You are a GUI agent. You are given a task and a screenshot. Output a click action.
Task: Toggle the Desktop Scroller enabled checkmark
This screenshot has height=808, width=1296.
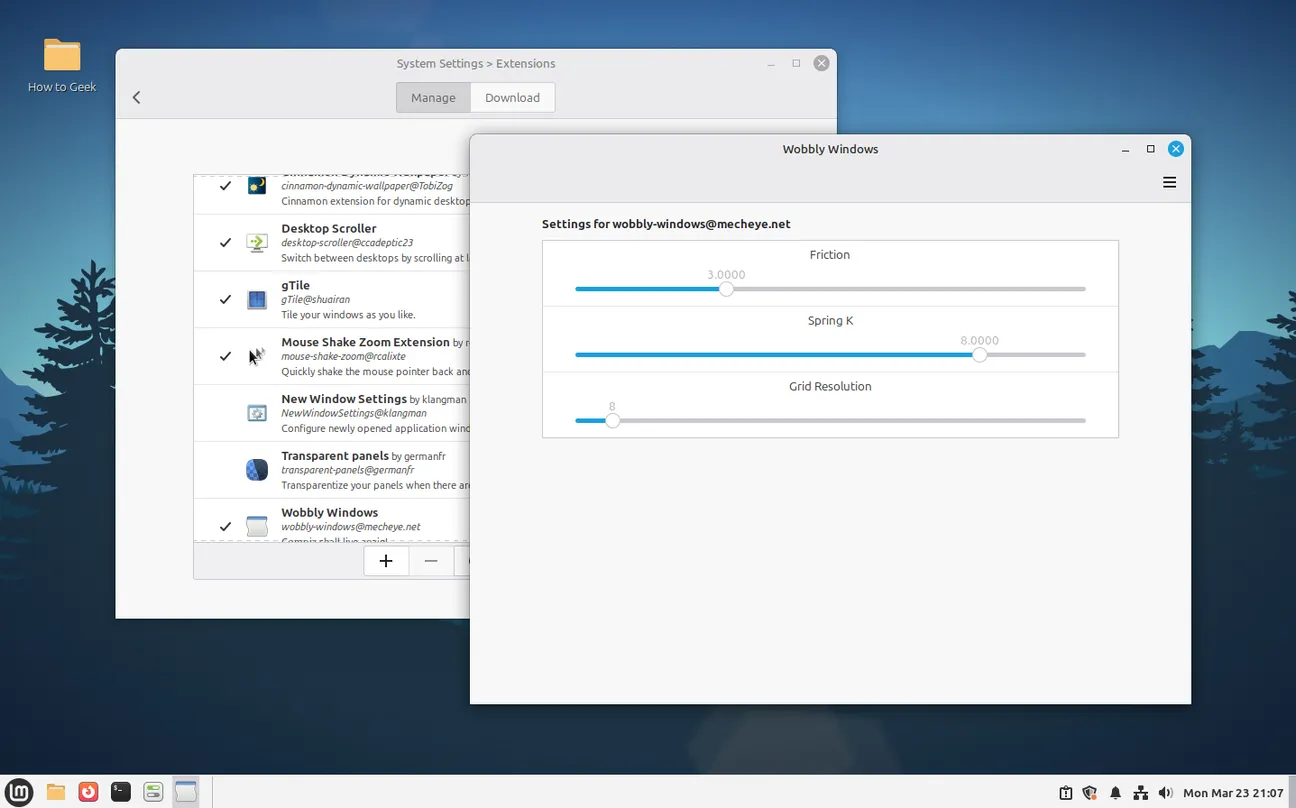click(225, 243)
